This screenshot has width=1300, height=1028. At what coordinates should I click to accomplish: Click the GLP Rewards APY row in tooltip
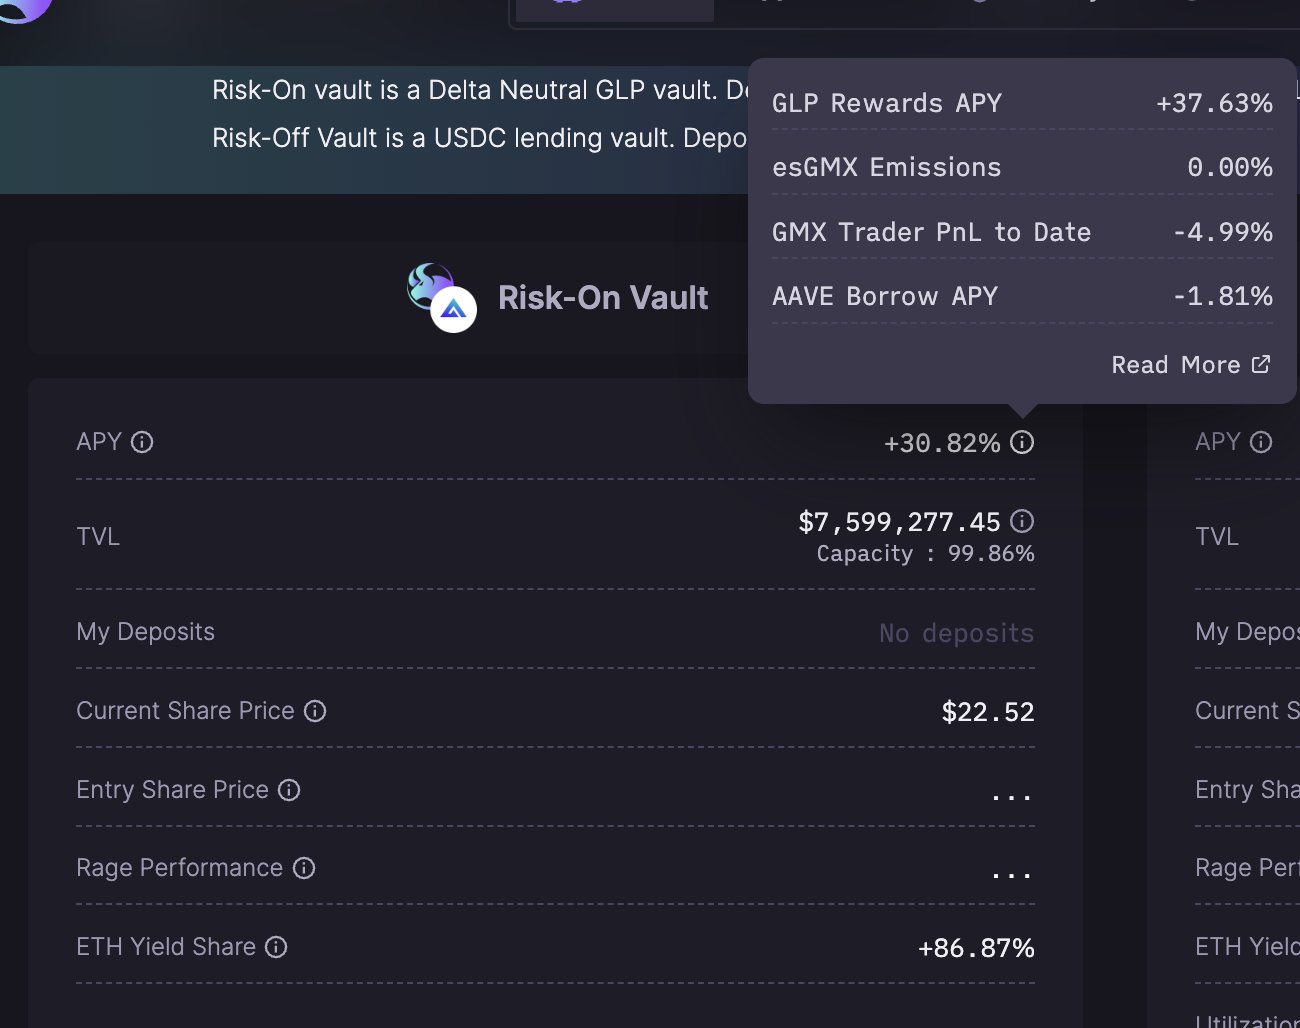pos(1021,103)
